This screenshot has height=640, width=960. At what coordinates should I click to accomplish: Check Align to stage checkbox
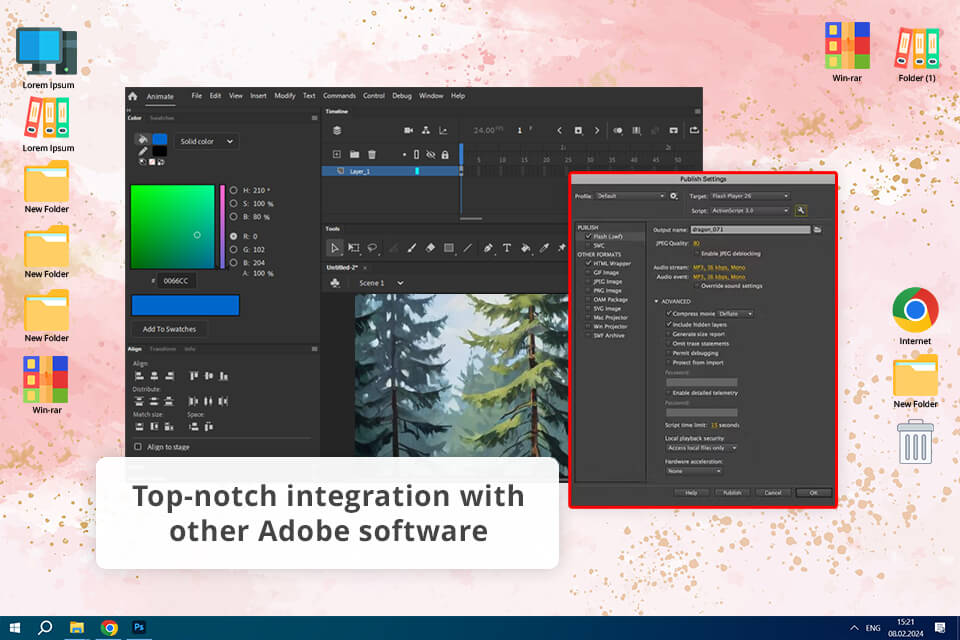138,447
